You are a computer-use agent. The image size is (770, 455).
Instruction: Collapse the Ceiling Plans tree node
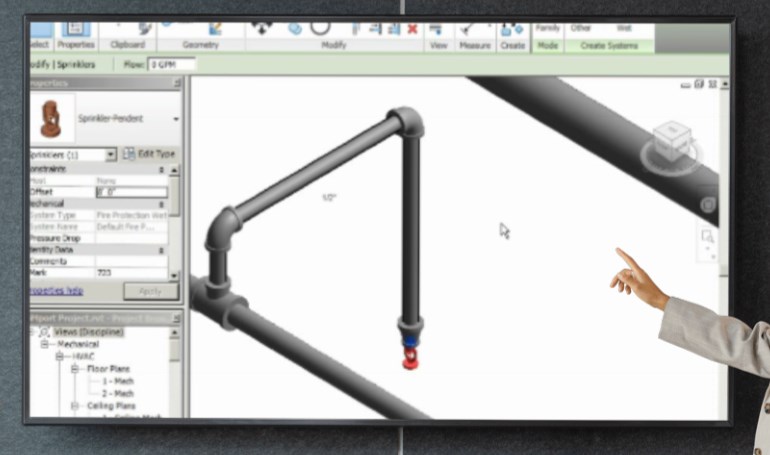click(75, 406)
